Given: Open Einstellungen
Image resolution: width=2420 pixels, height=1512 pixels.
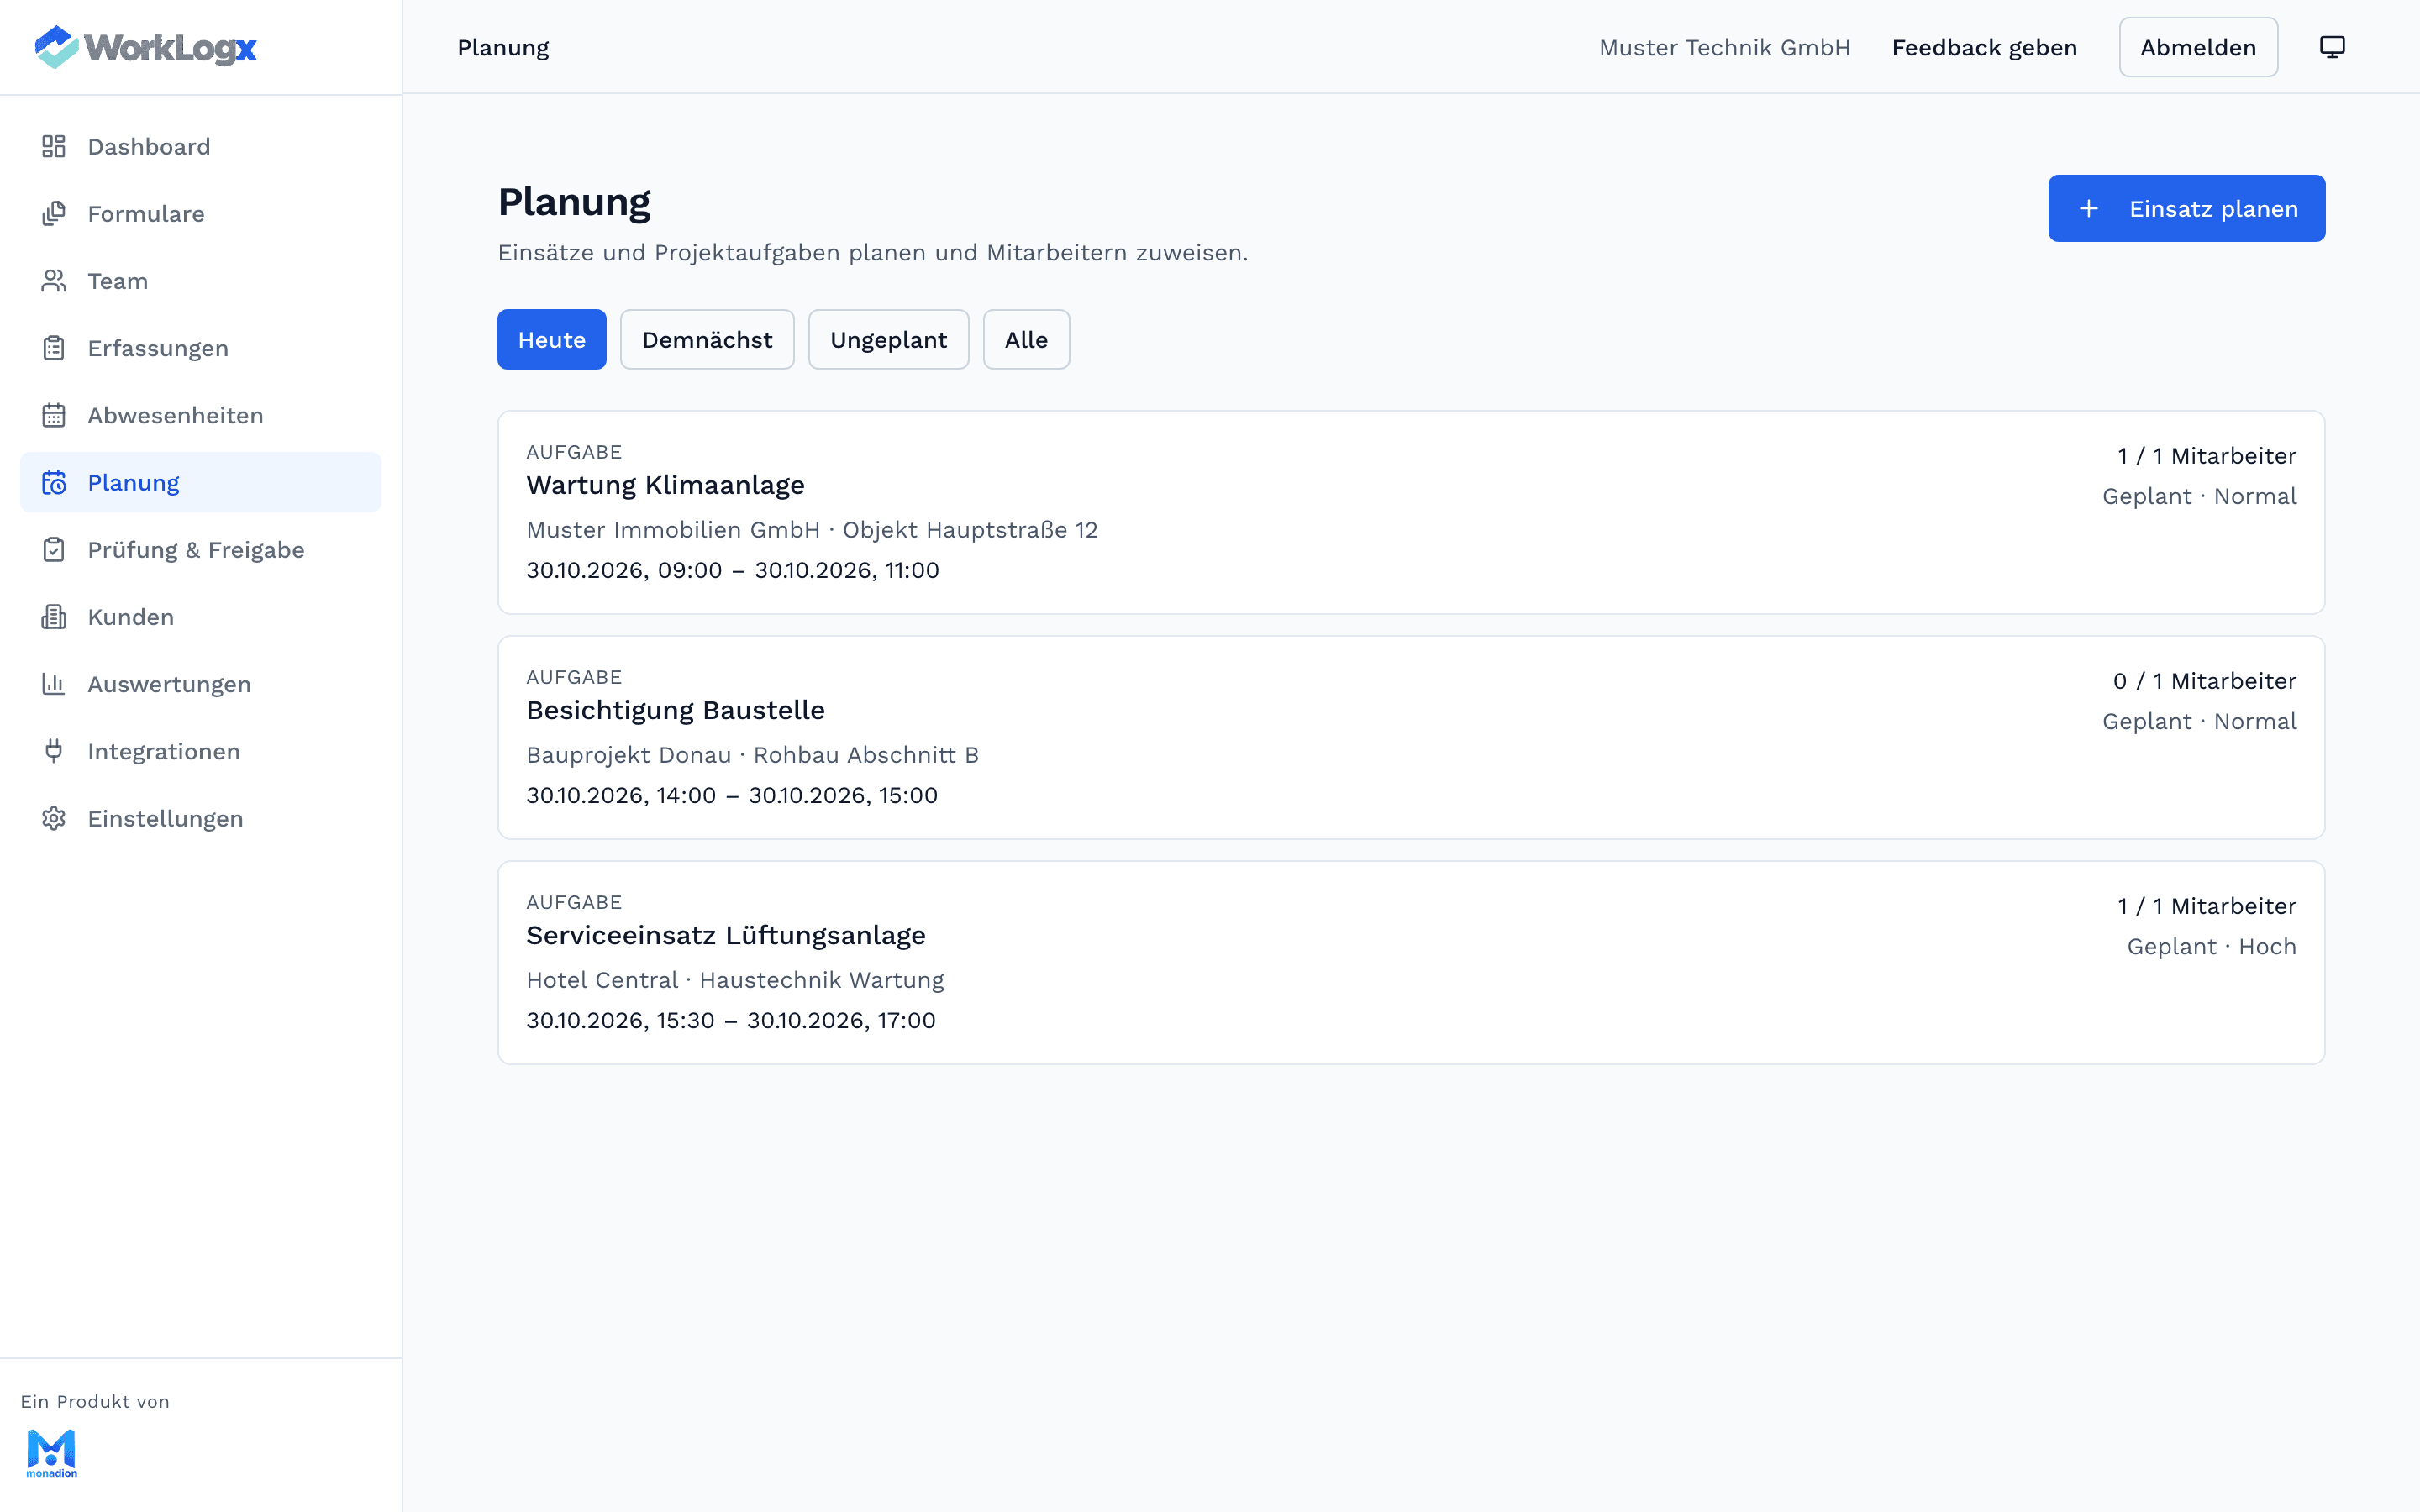Looking at the screenshot, I should (201, 818).
